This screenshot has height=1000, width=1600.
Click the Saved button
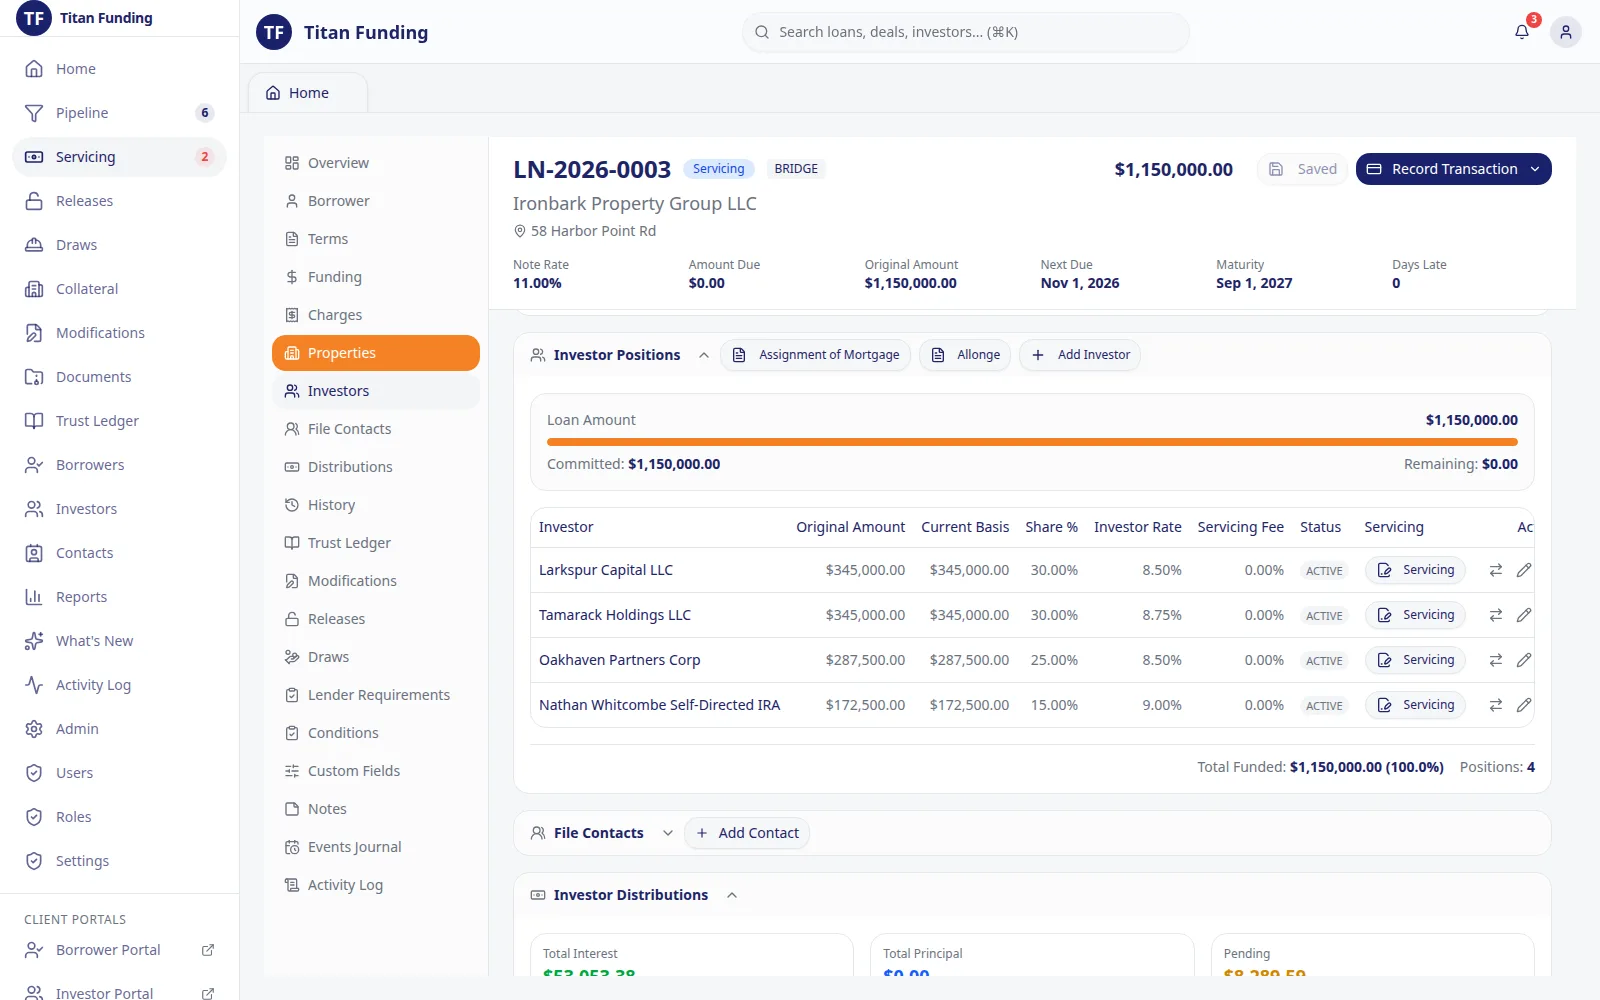point(1303,169)
